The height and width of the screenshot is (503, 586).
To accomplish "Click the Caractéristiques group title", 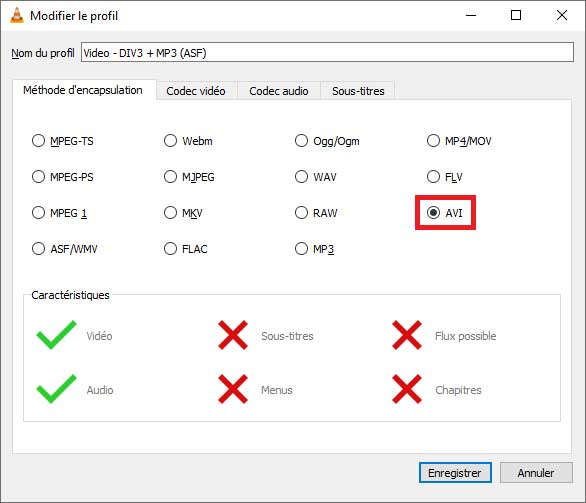I will point(70,295).
